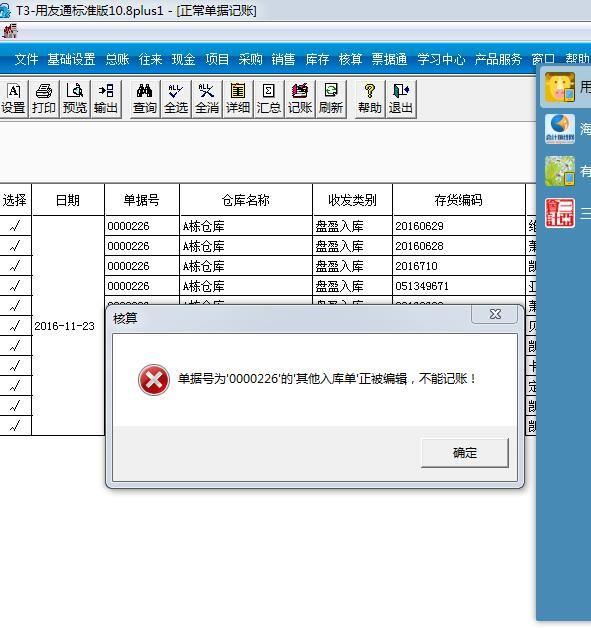This screenshot has height=628, width=591.
Task: Select 盘盈入库 cell in row 20160629
Action: click(x=352, y=226)
